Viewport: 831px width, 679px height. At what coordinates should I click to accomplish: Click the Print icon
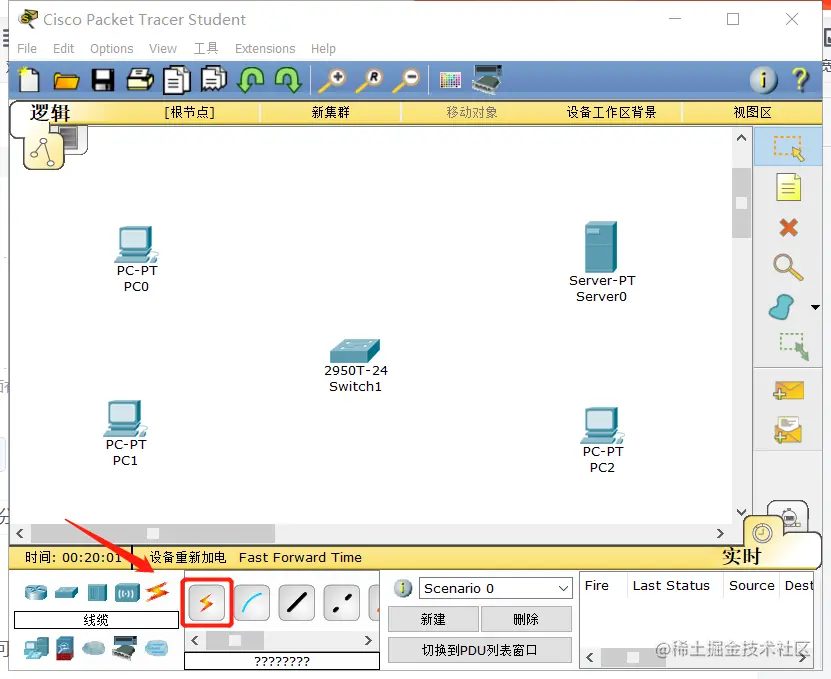tap(140, 80)
